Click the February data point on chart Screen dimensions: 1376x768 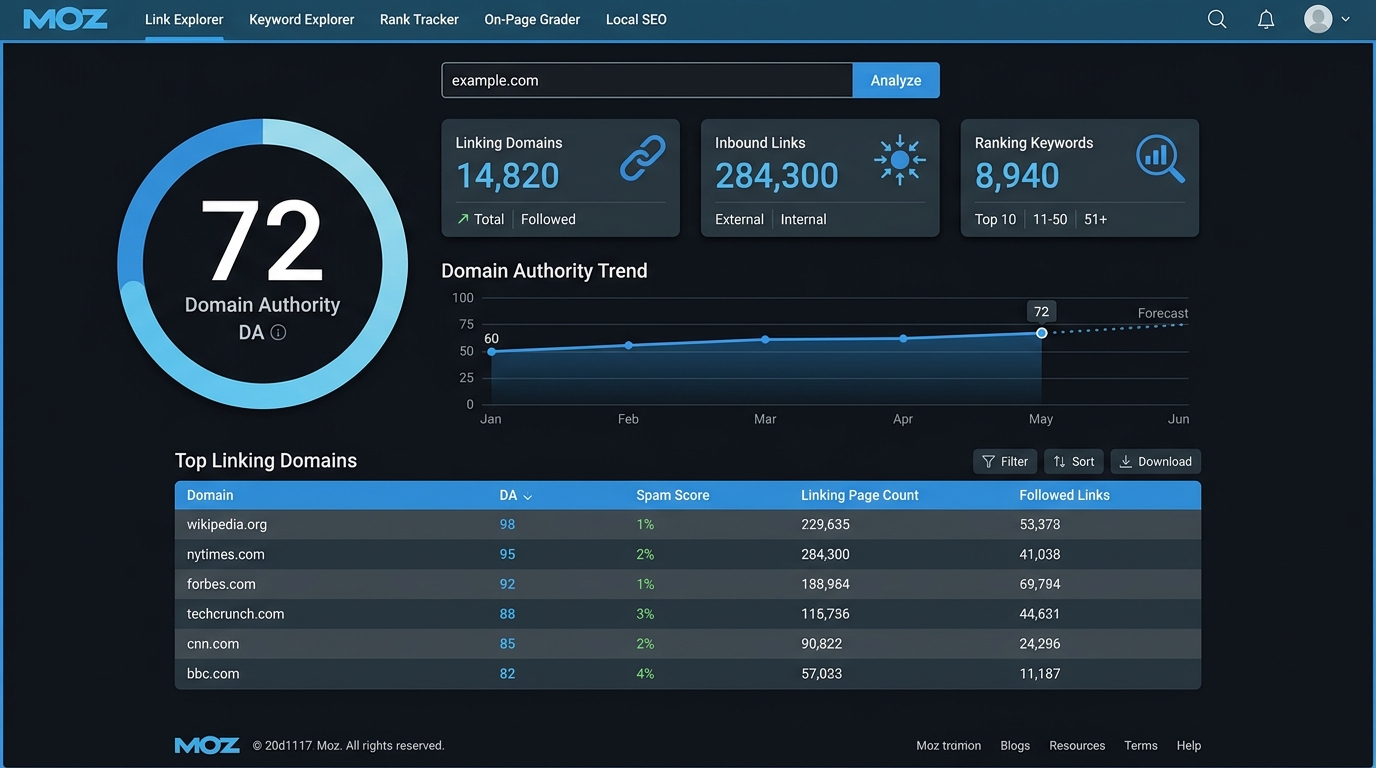click(x=628, y=345)
